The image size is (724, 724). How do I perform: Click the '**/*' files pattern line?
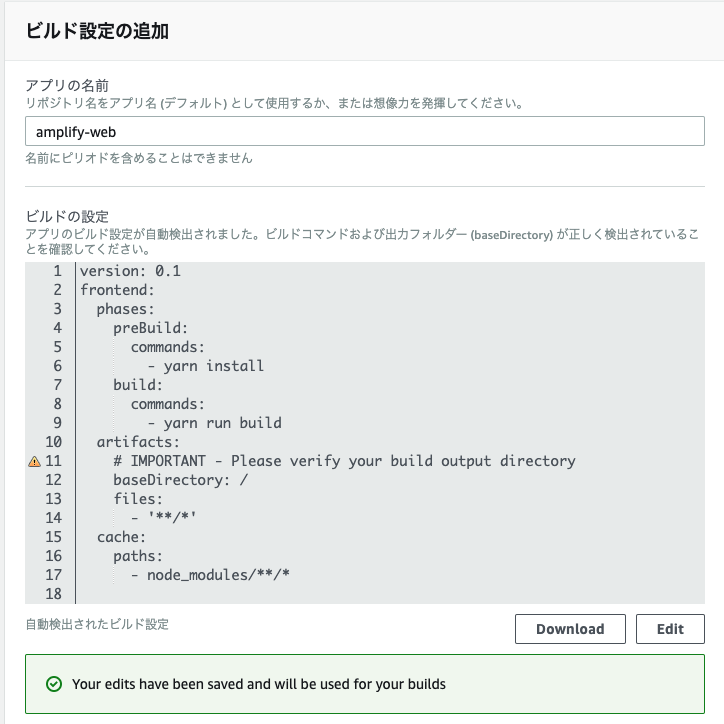pos(174,518)
